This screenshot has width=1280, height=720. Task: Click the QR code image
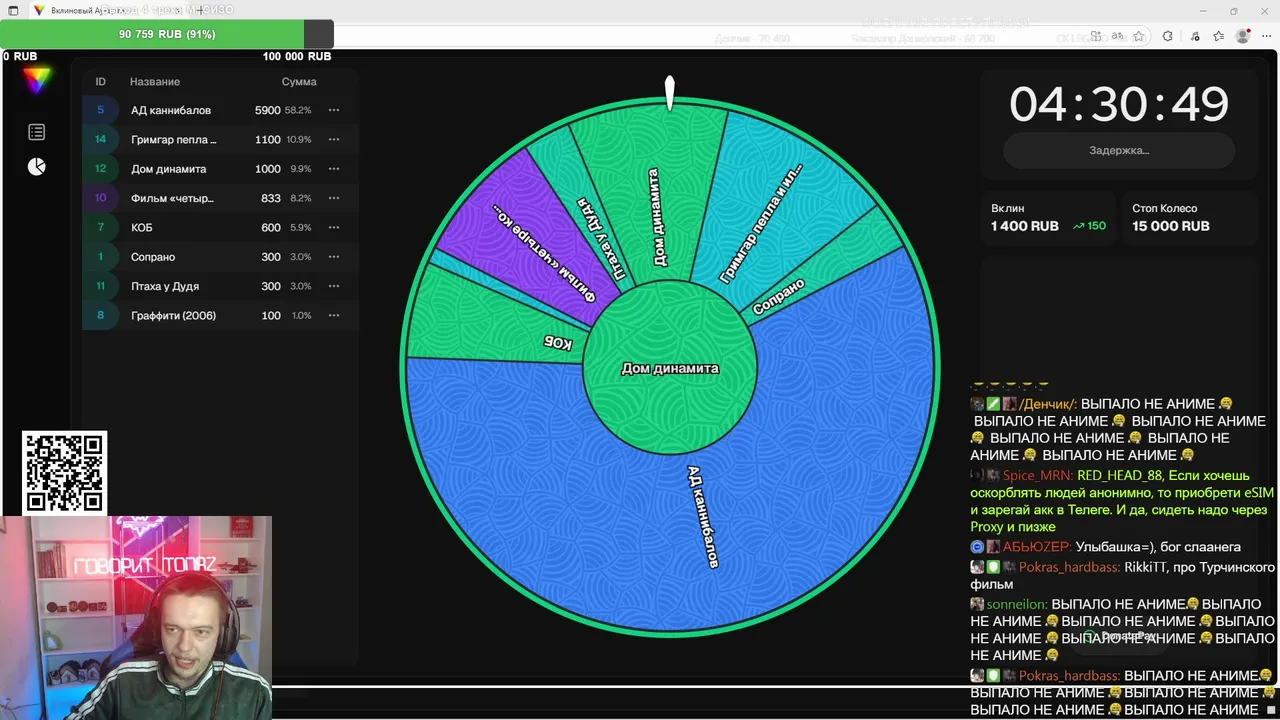tap(64, 473)
